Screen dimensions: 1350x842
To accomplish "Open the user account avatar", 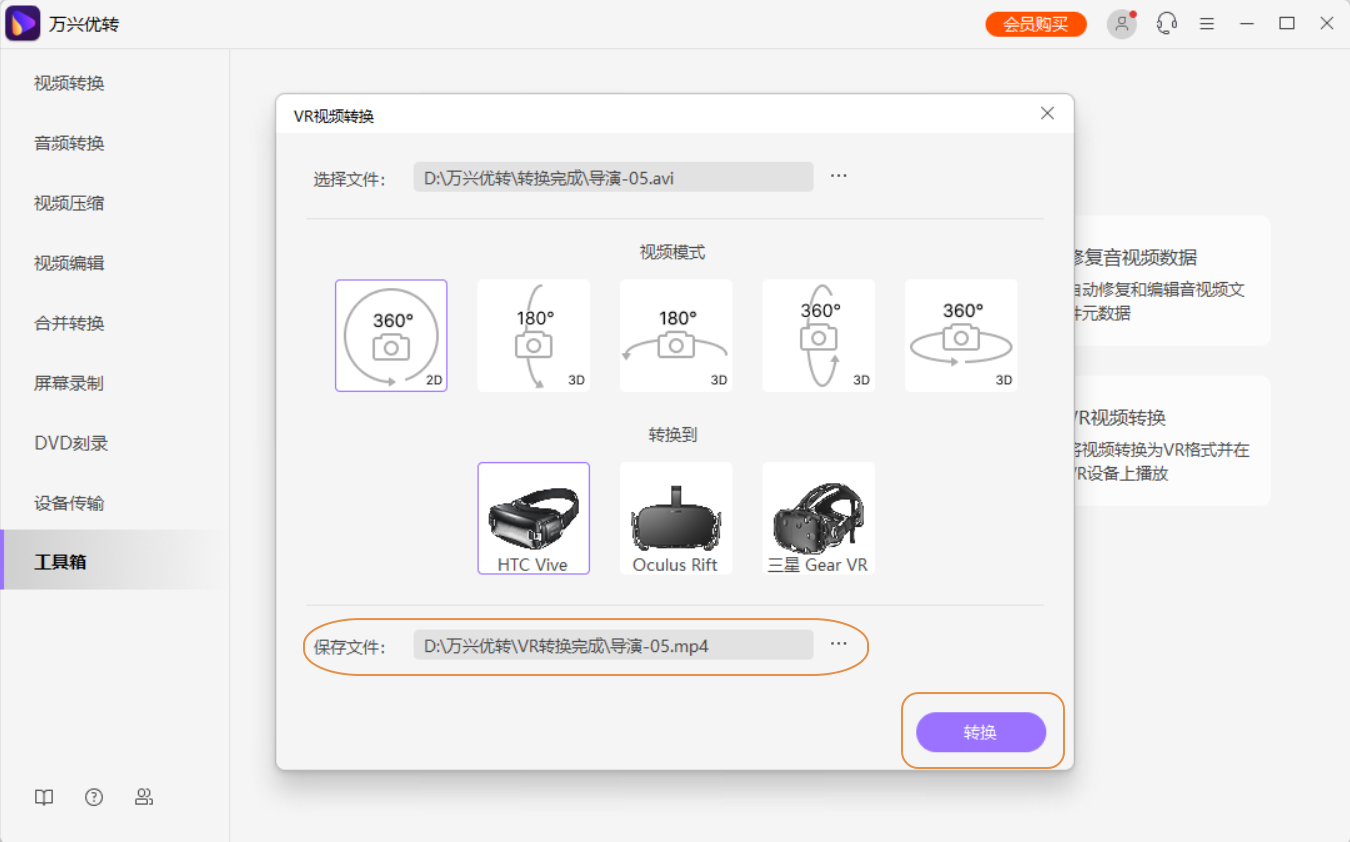I will [x=1121, y=23].
